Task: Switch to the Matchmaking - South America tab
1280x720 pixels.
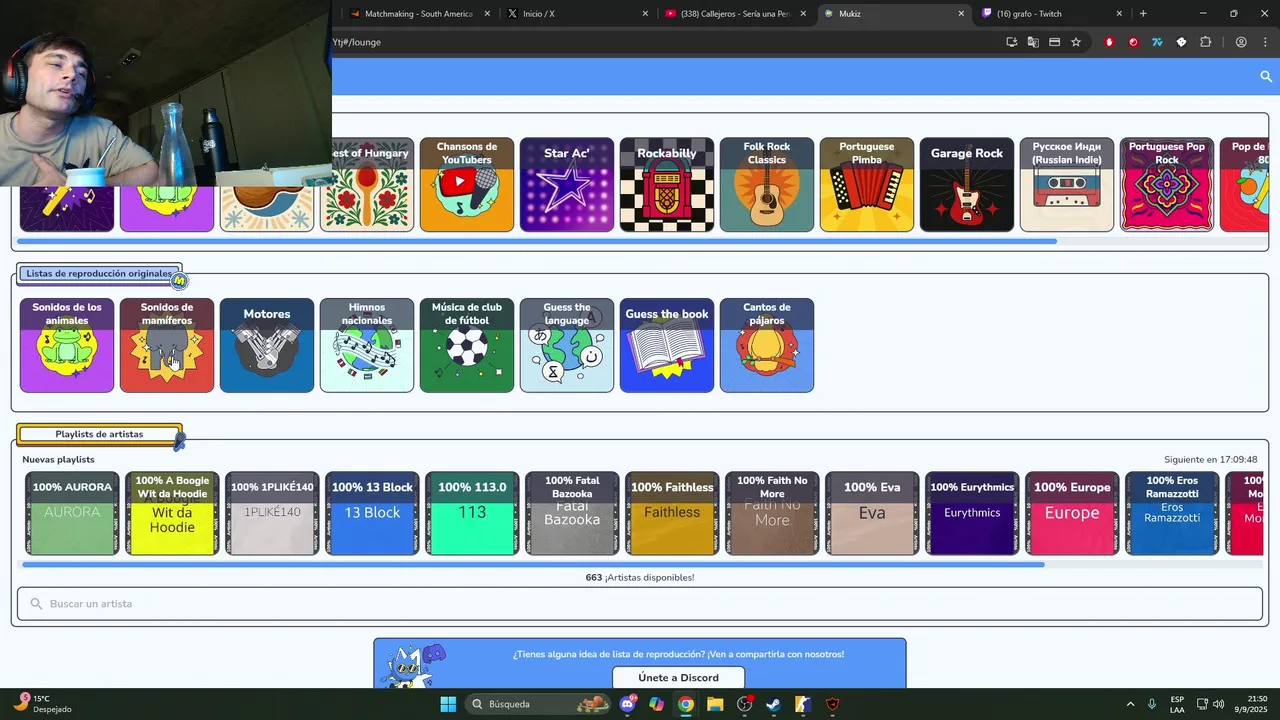Action: 418,14
